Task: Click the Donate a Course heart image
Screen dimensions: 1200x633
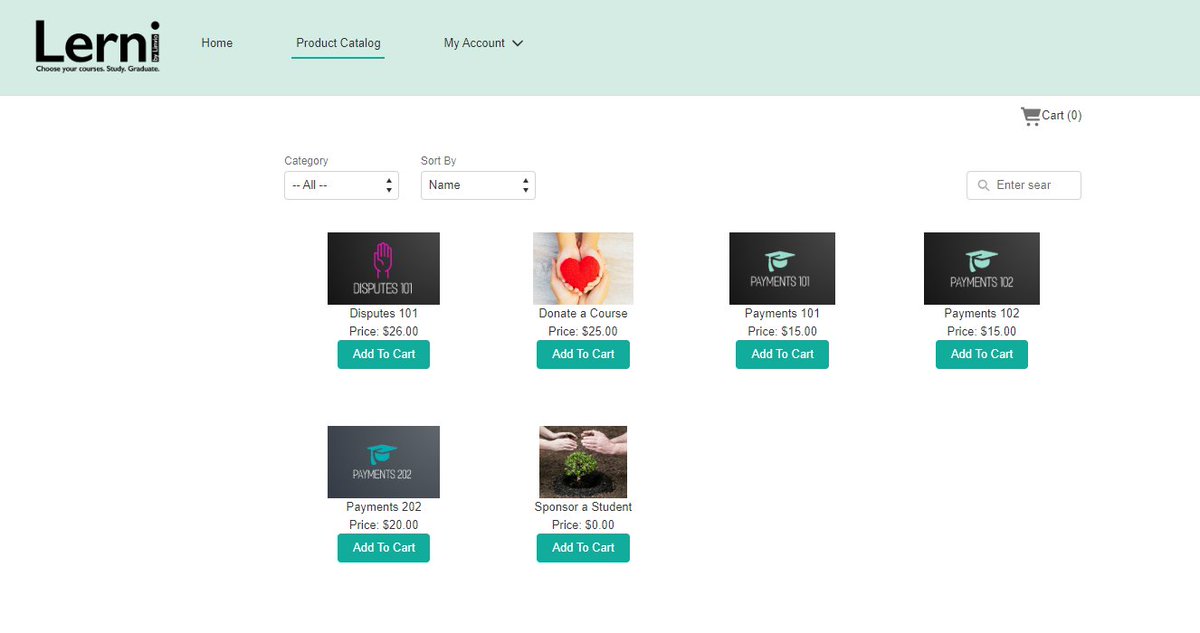Action: (583, 267)
